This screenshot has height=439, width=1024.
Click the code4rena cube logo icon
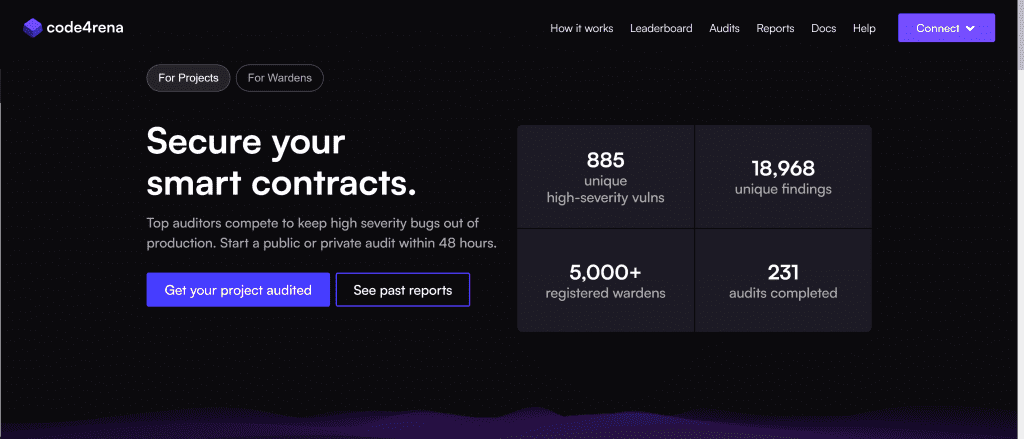[x=33, y=28]
